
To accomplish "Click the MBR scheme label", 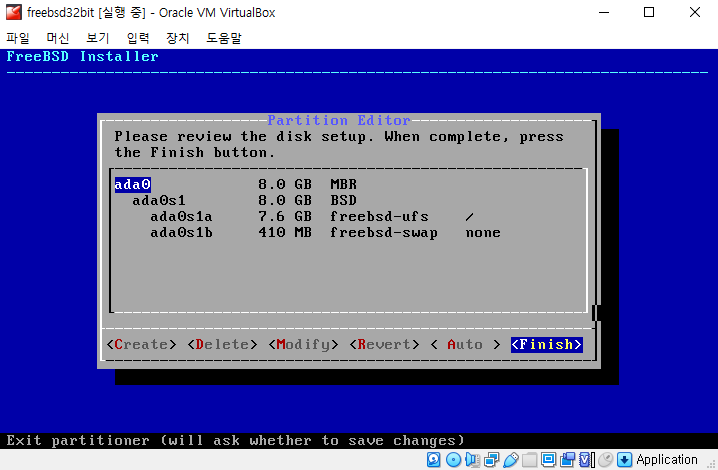I will (x=343, y=184).
